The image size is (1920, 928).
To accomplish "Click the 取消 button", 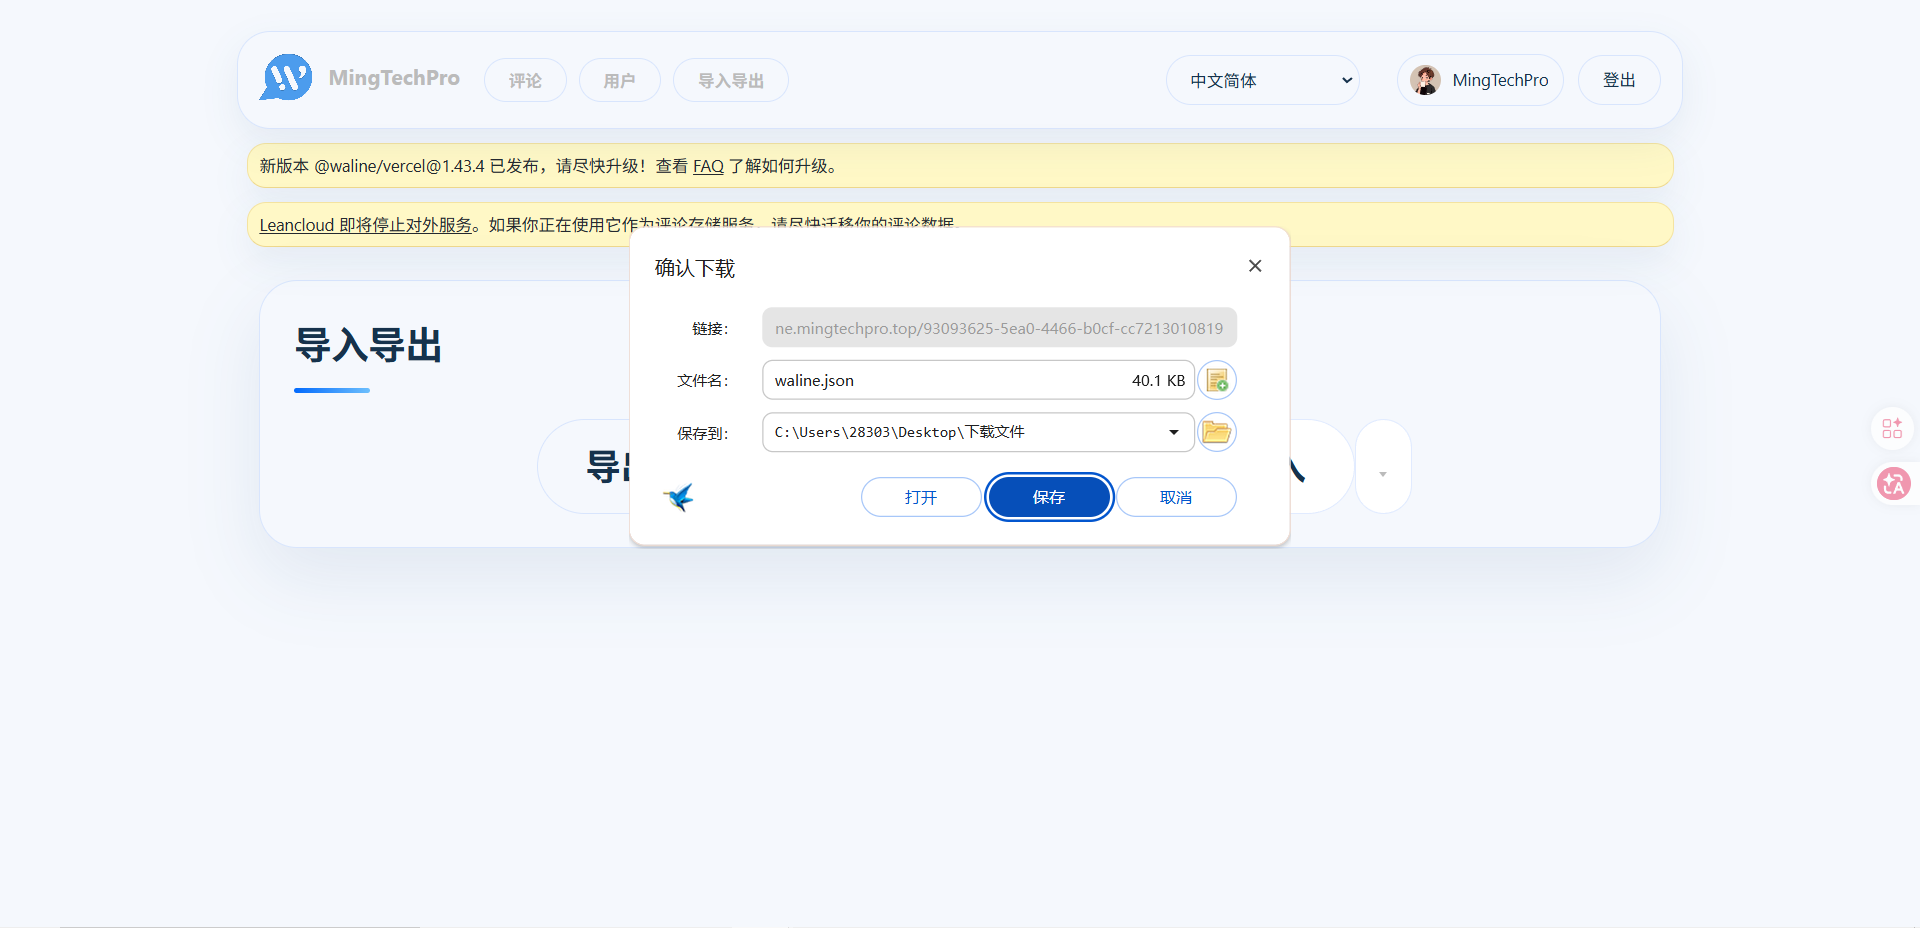I will pos(1176,497).
